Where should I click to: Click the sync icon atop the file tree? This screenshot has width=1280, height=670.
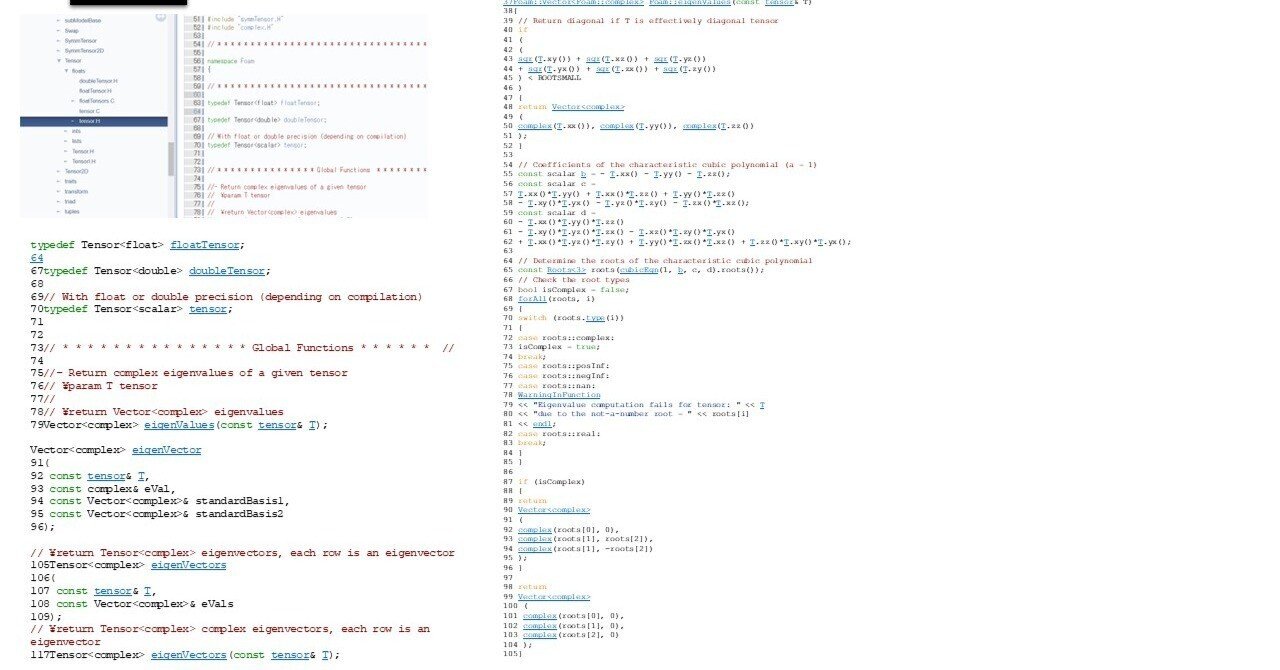(x=161, y=16)
